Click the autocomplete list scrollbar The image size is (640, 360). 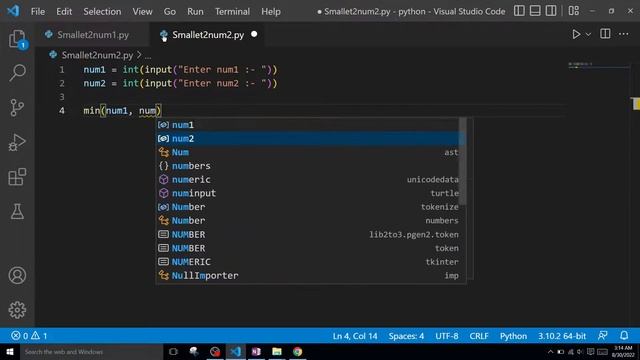(x=462, y=162)
